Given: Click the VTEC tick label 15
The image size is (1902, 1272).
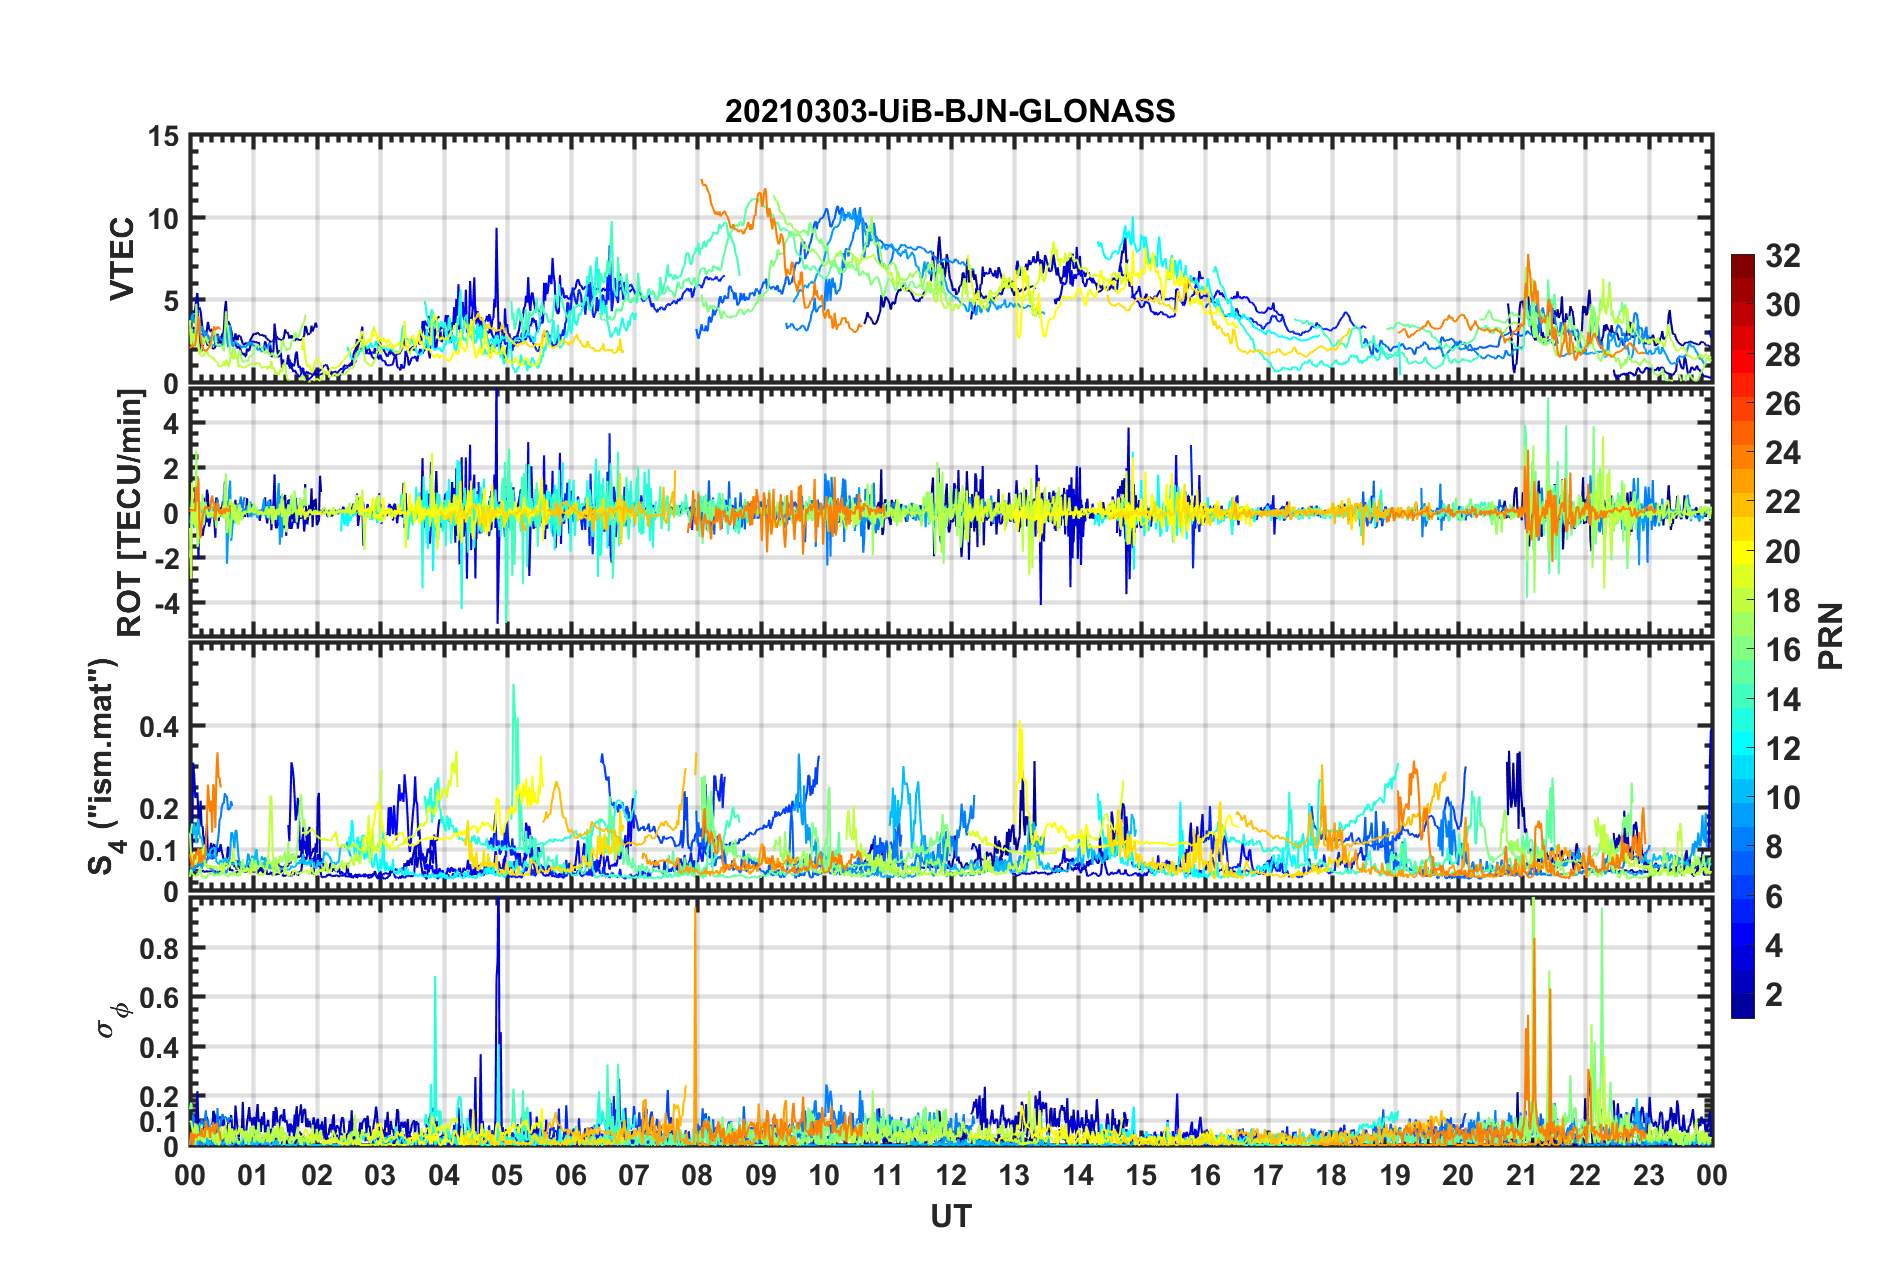Looking at the screenshot, I should click(161, 137).
